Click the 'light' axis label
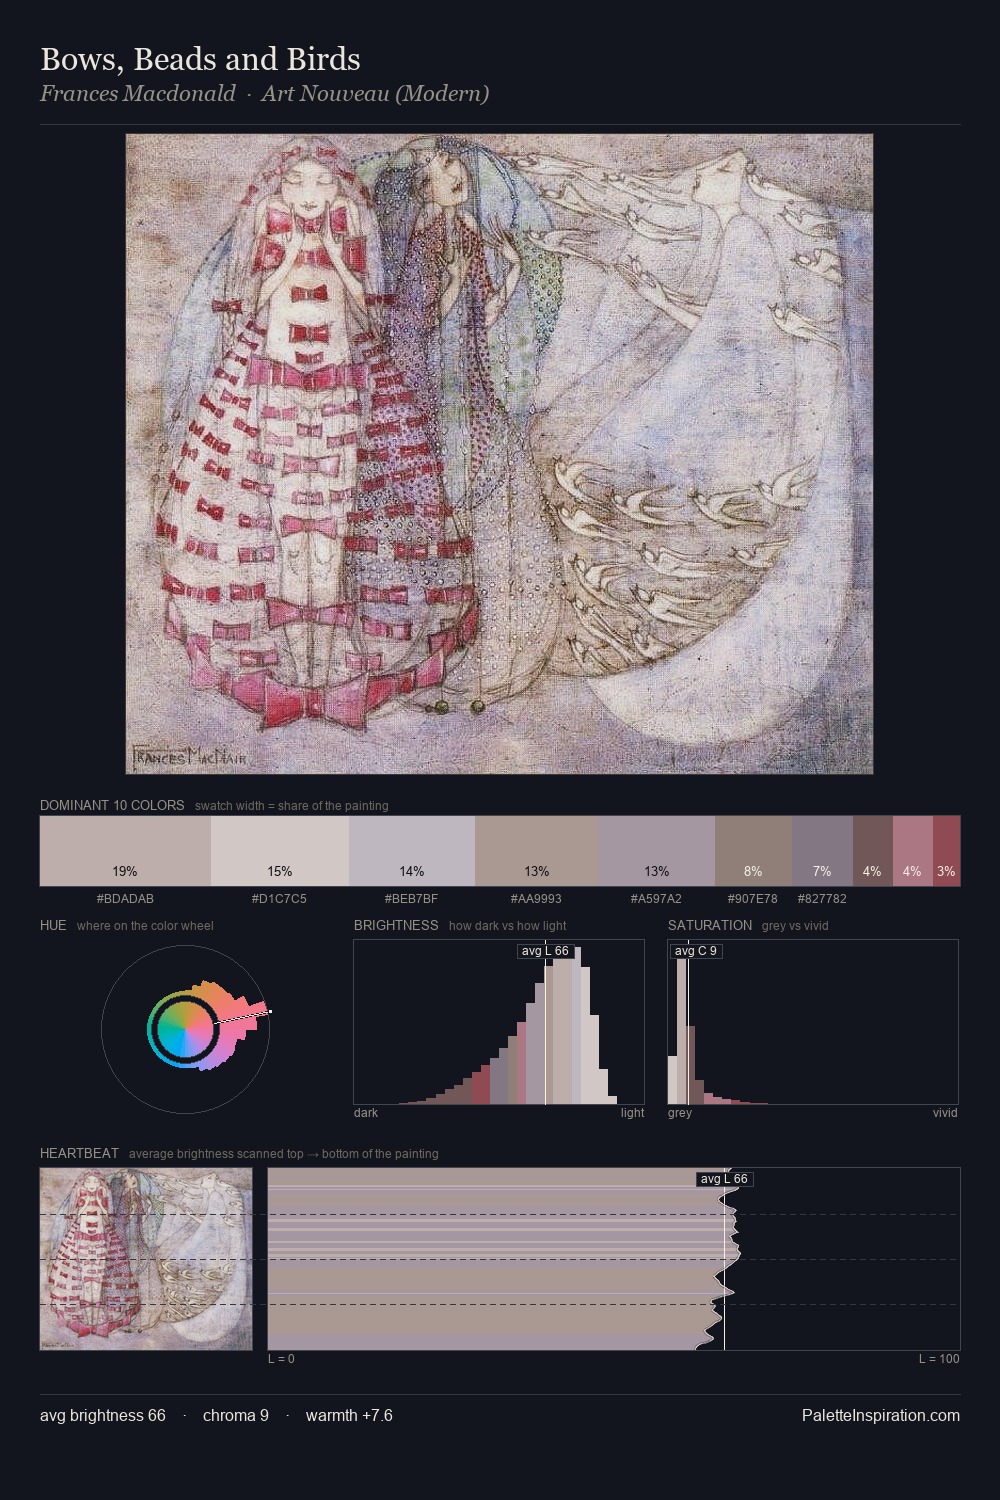1000x1500 pixels. [633, 1113]
